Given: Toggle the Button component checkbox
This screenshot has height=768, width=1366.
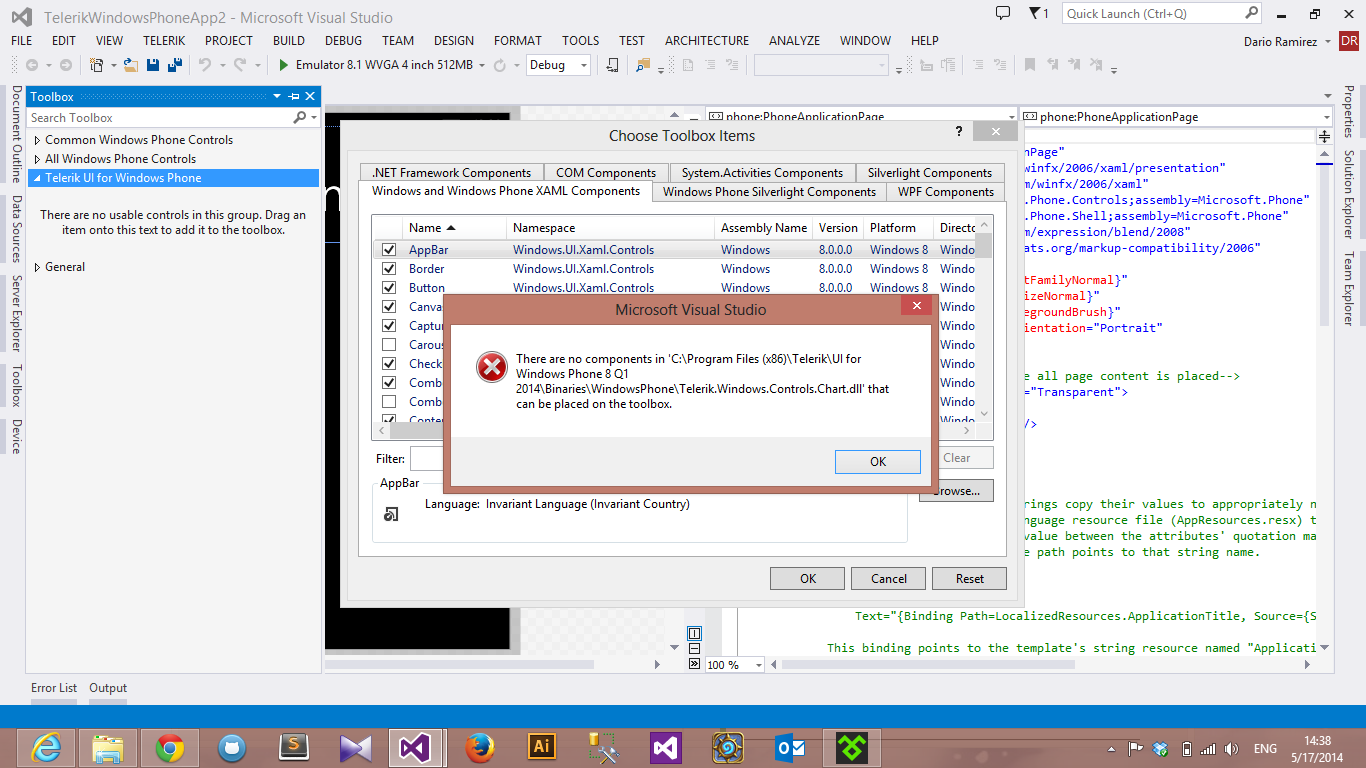Looking at the screenshot, I should (389, 287).
